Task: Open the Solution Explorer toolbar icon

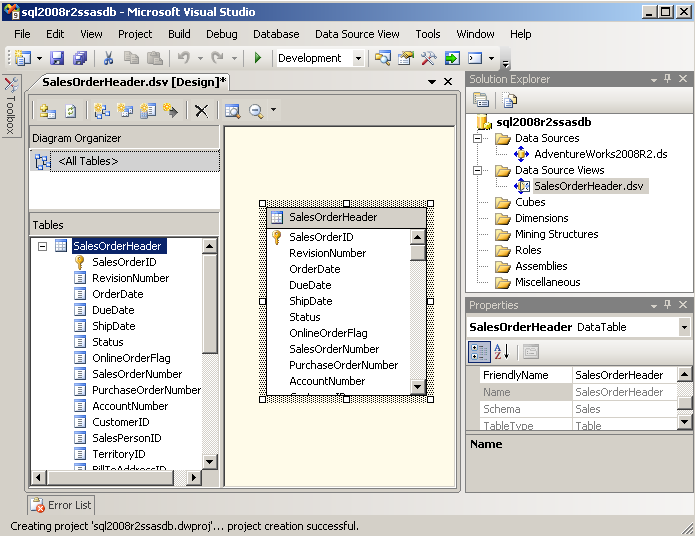Action: (383, 58)
